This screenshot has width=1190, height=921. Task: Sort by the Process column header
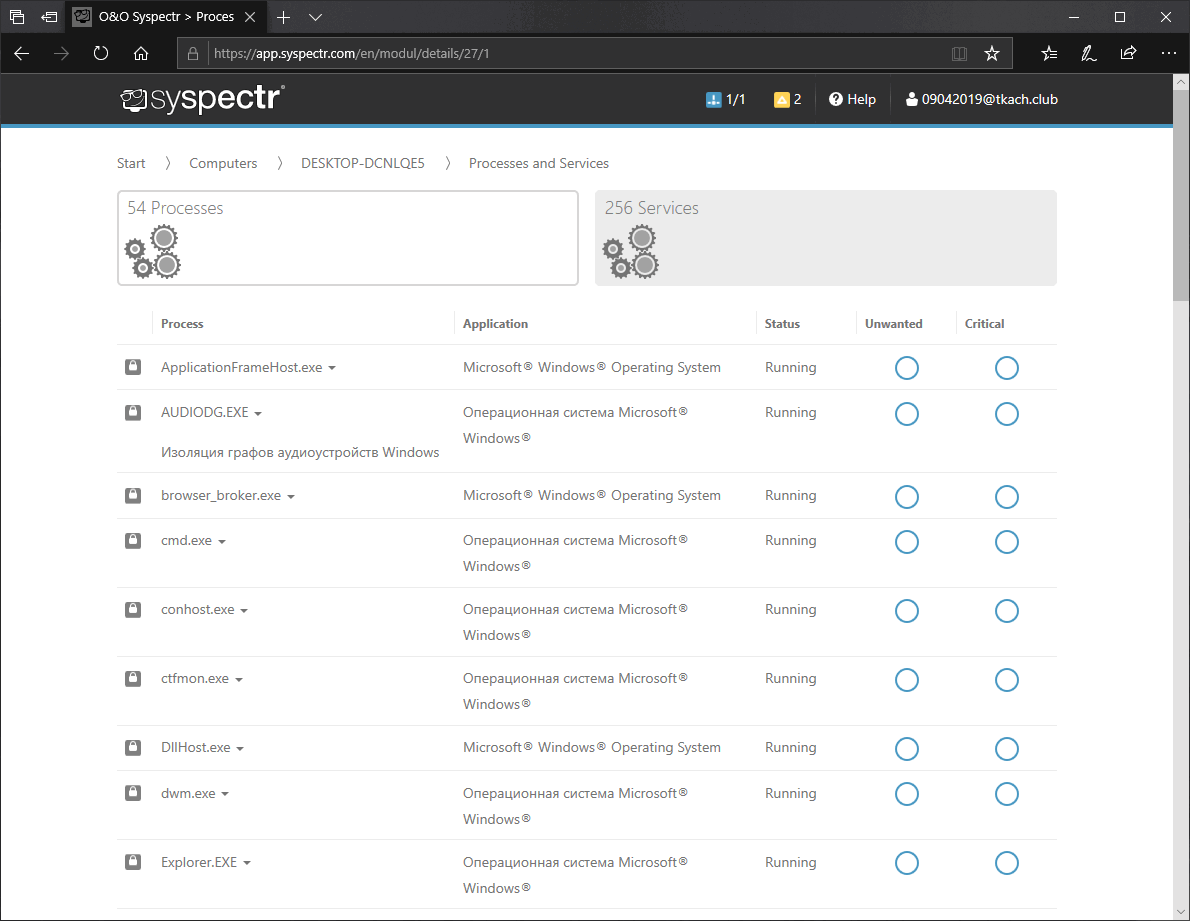pos(182,324)
